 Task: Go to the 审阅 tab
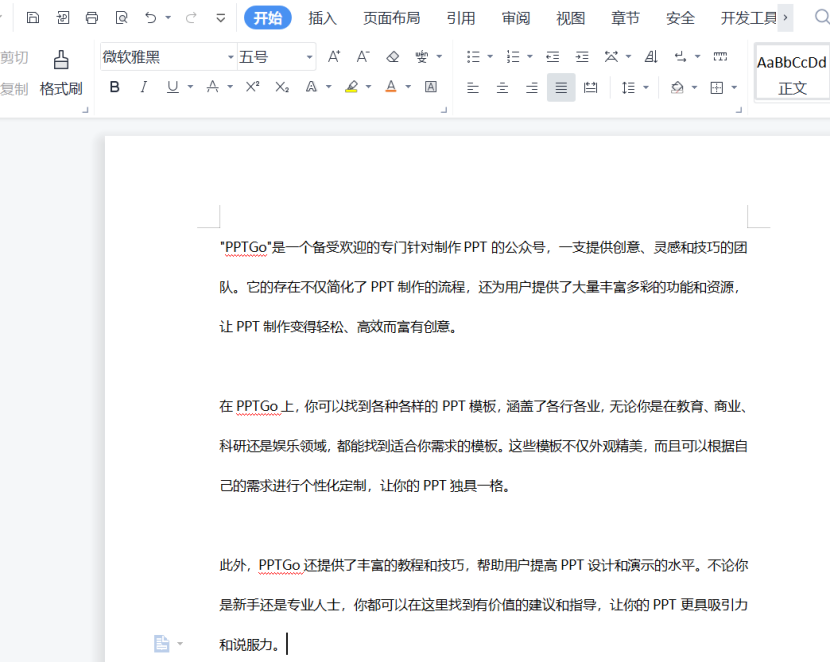click(x=516, y=18)
